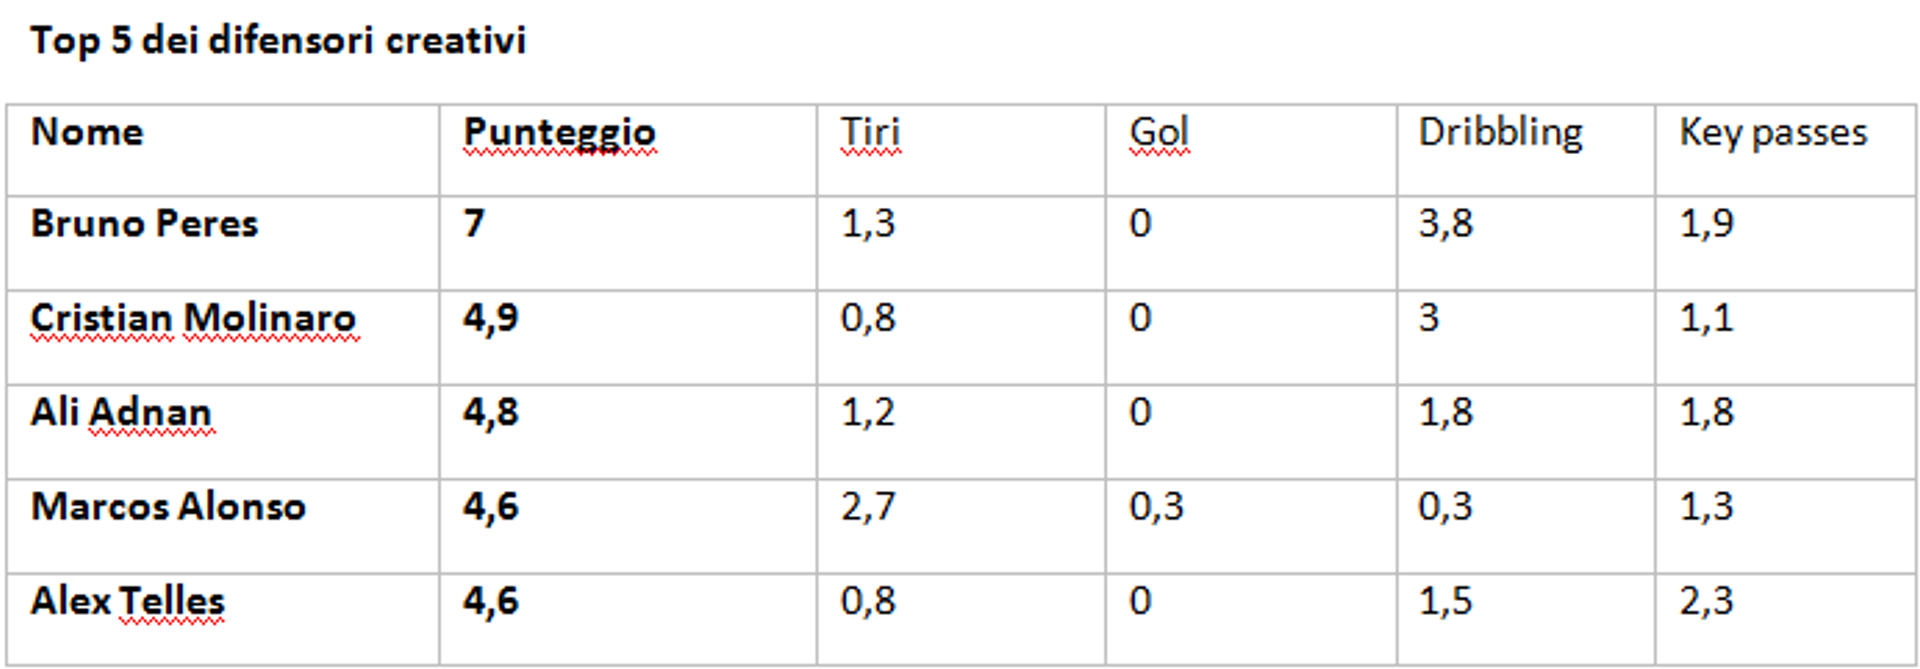
Task: Click the 'Nome' column header cell
Action: pyautogui.click(x=87, y=132)
